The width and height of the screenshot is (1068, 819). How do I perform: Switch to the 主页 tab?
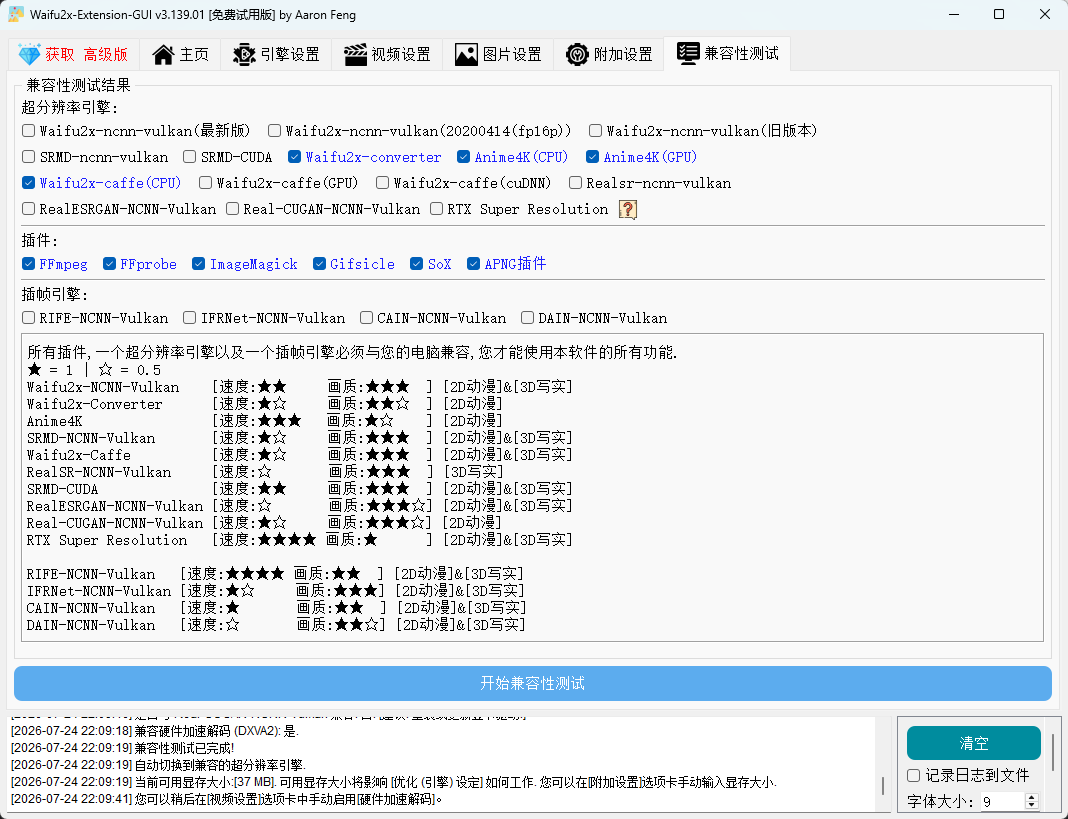(x=180, y=55)
